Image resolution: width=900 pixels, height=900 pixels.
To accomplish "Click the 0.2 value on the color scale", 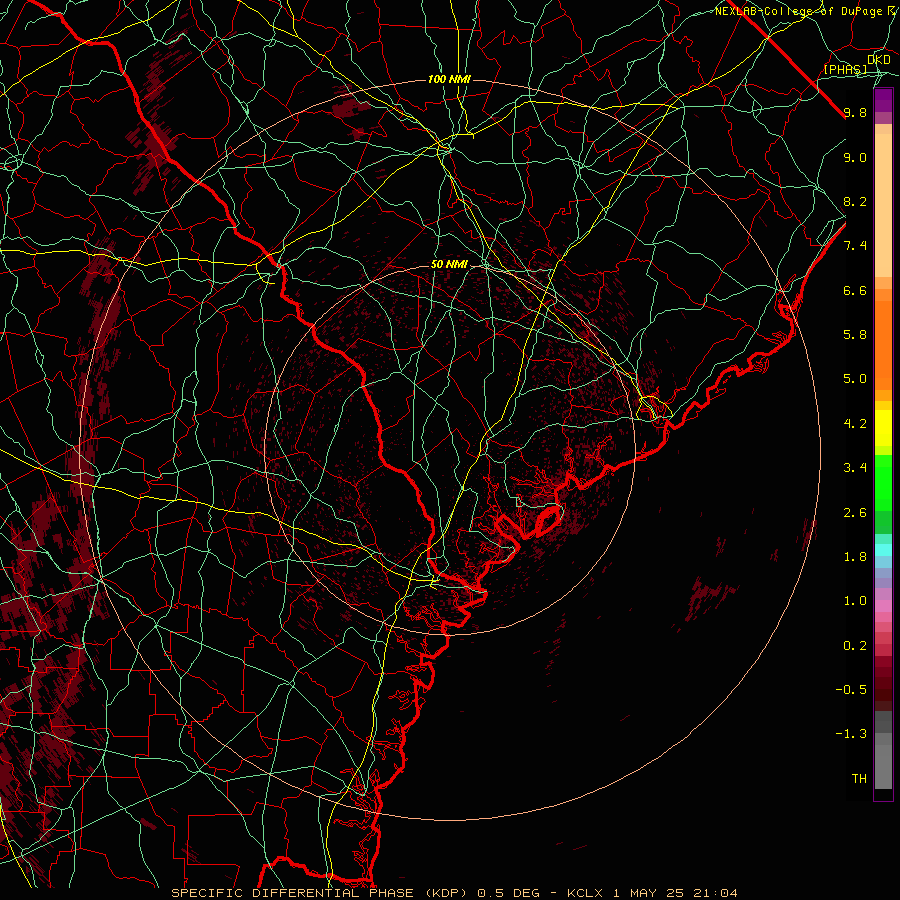I will coord(855,646).
